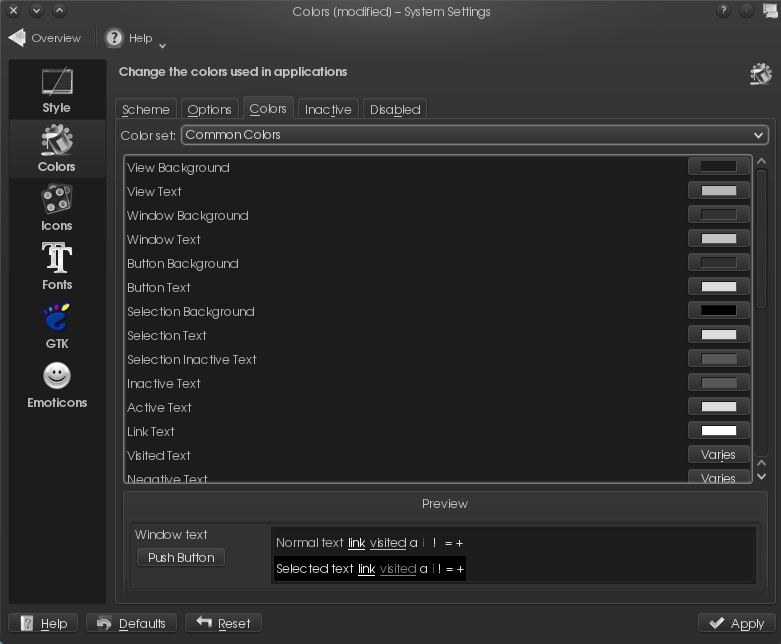Pick the Window Background color
Viewport: 781px width, 644px height.
[x=719, y=214]
